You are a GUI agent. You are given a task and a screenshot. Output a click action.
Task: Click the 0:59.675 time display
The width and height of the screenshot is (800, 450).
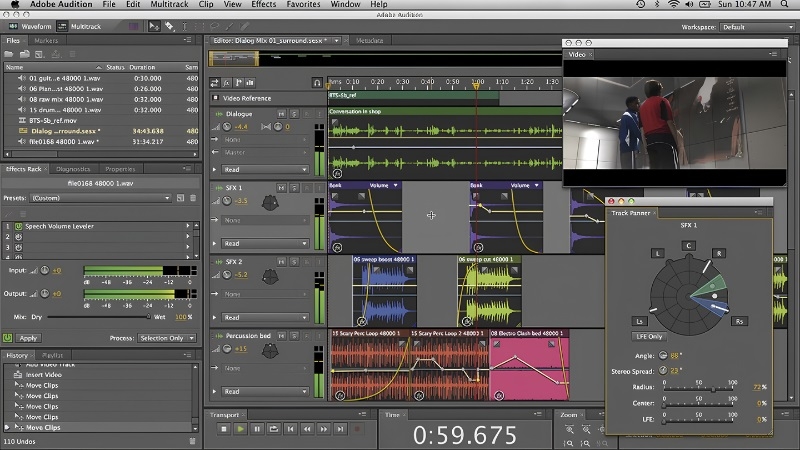(464, 435)
